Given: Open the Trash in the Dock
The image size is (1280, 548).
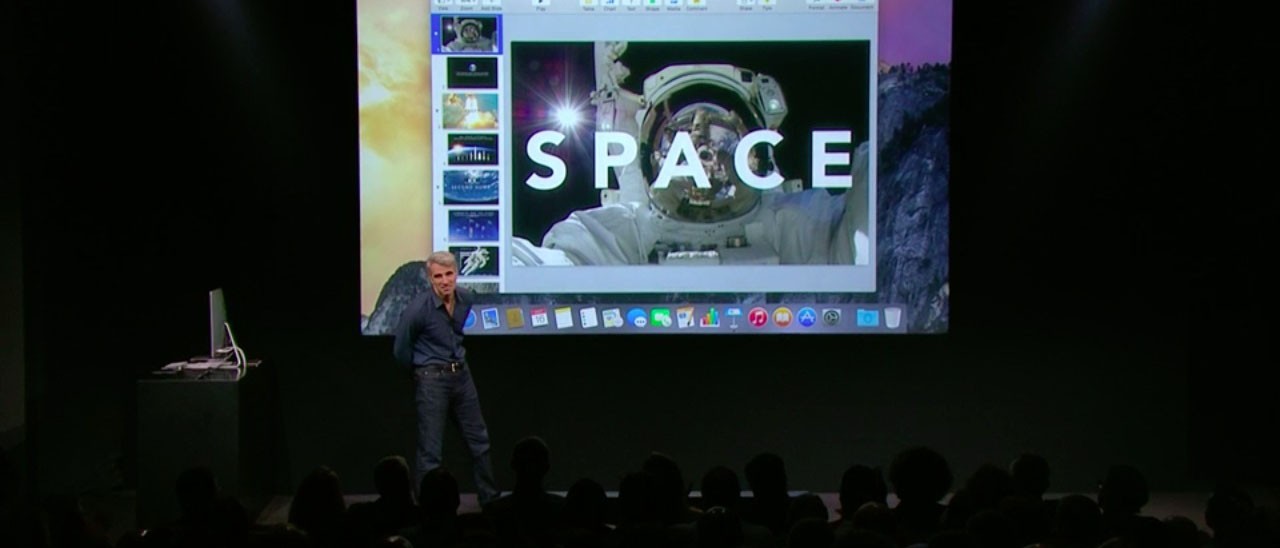Looking at the screenshot, I should (892, 317).
